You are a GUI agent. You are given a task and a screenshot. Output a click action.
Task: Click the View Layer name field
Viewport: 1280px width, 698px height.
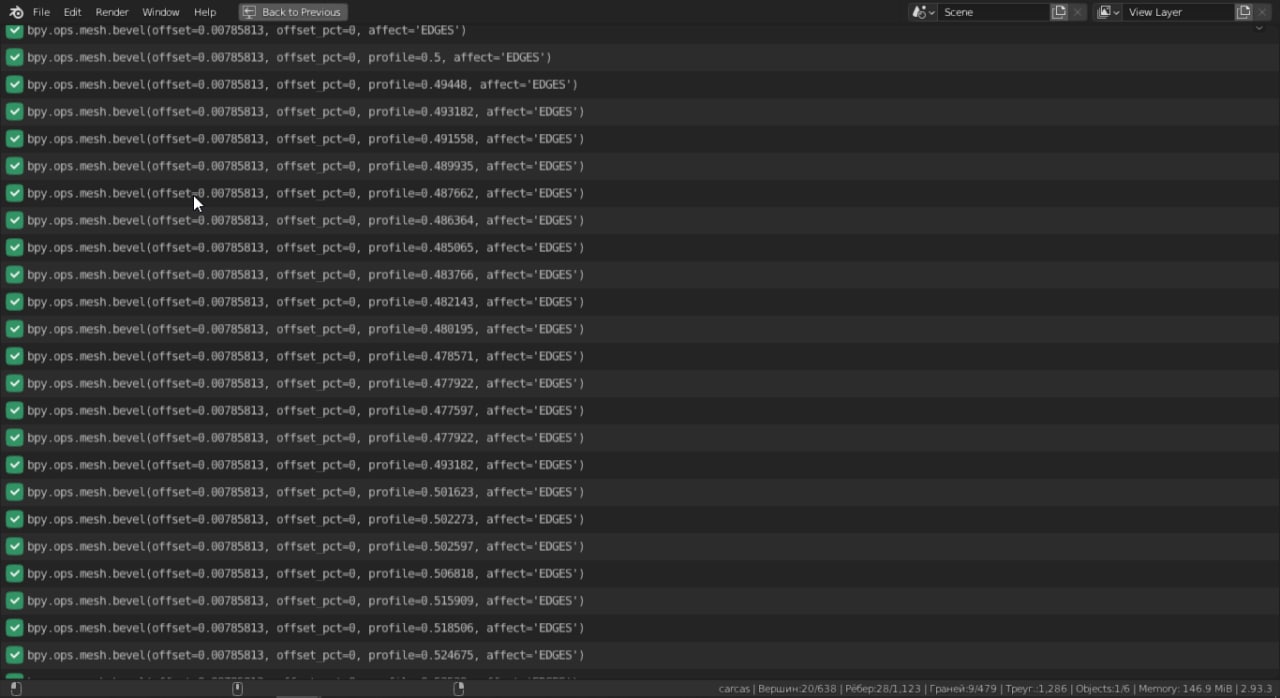point(1178,12)
